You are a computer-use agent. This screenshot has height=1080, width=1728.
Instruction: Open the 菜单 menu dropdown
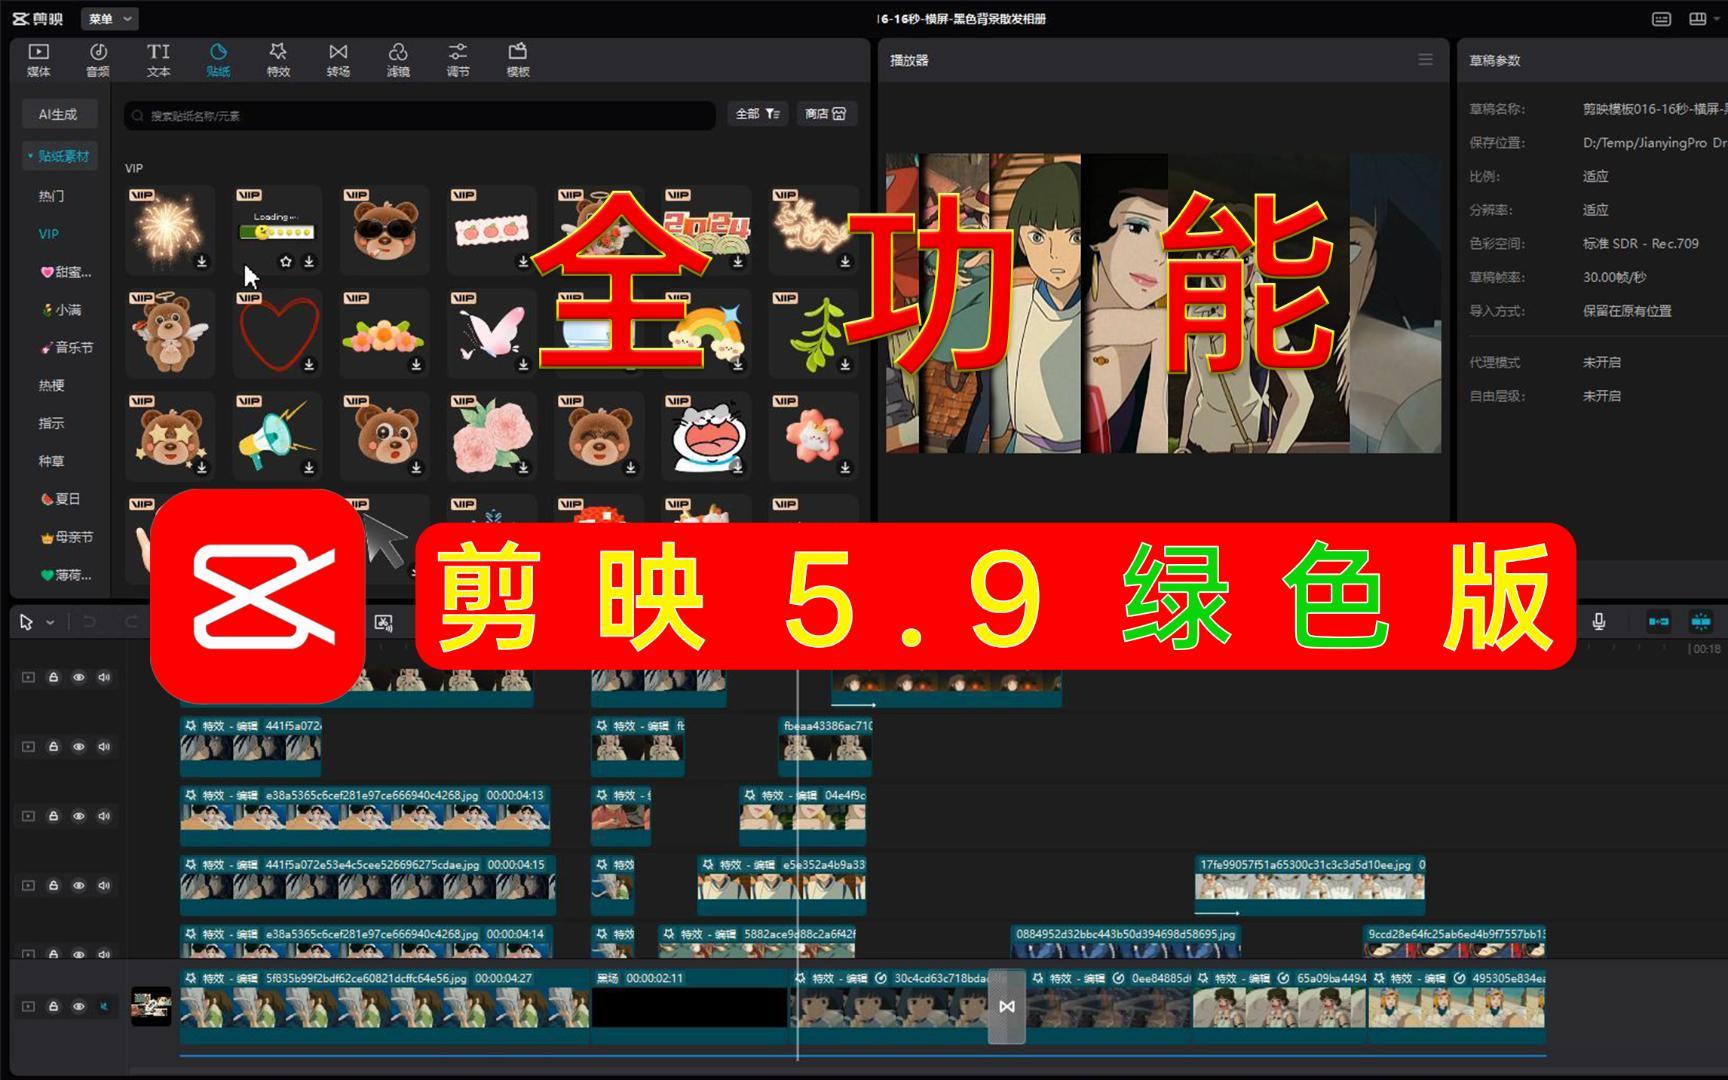point(109,19)
